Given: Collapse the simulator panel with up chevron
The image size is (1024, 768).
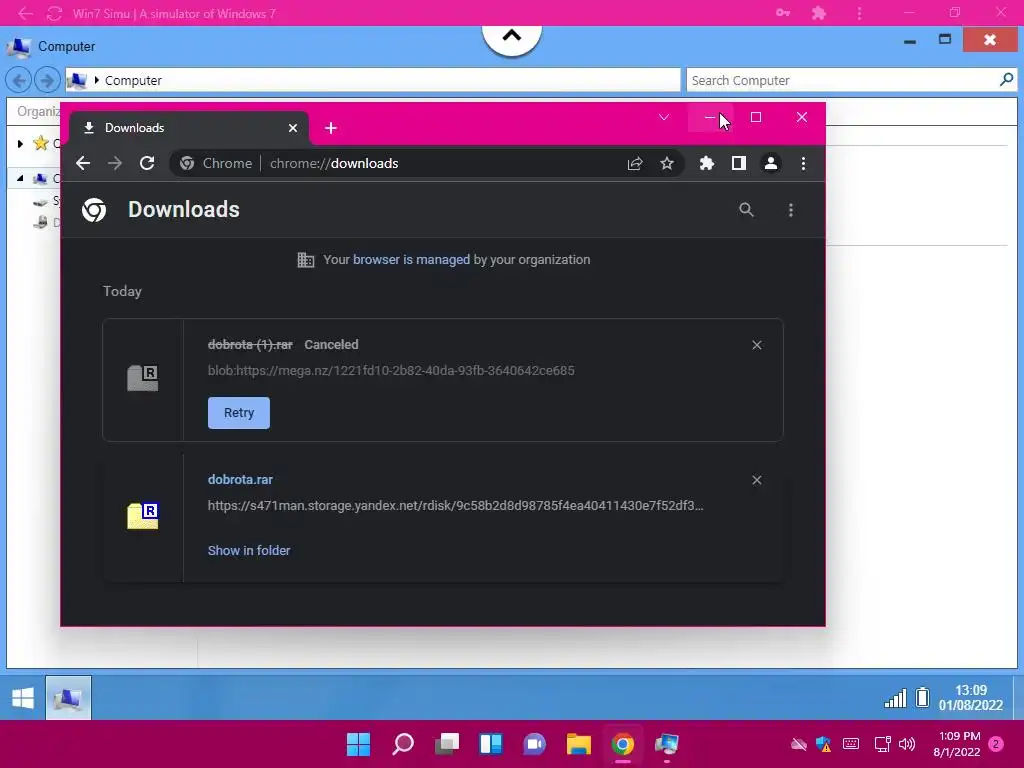Looking at the screenshot, I should point(512,37).
